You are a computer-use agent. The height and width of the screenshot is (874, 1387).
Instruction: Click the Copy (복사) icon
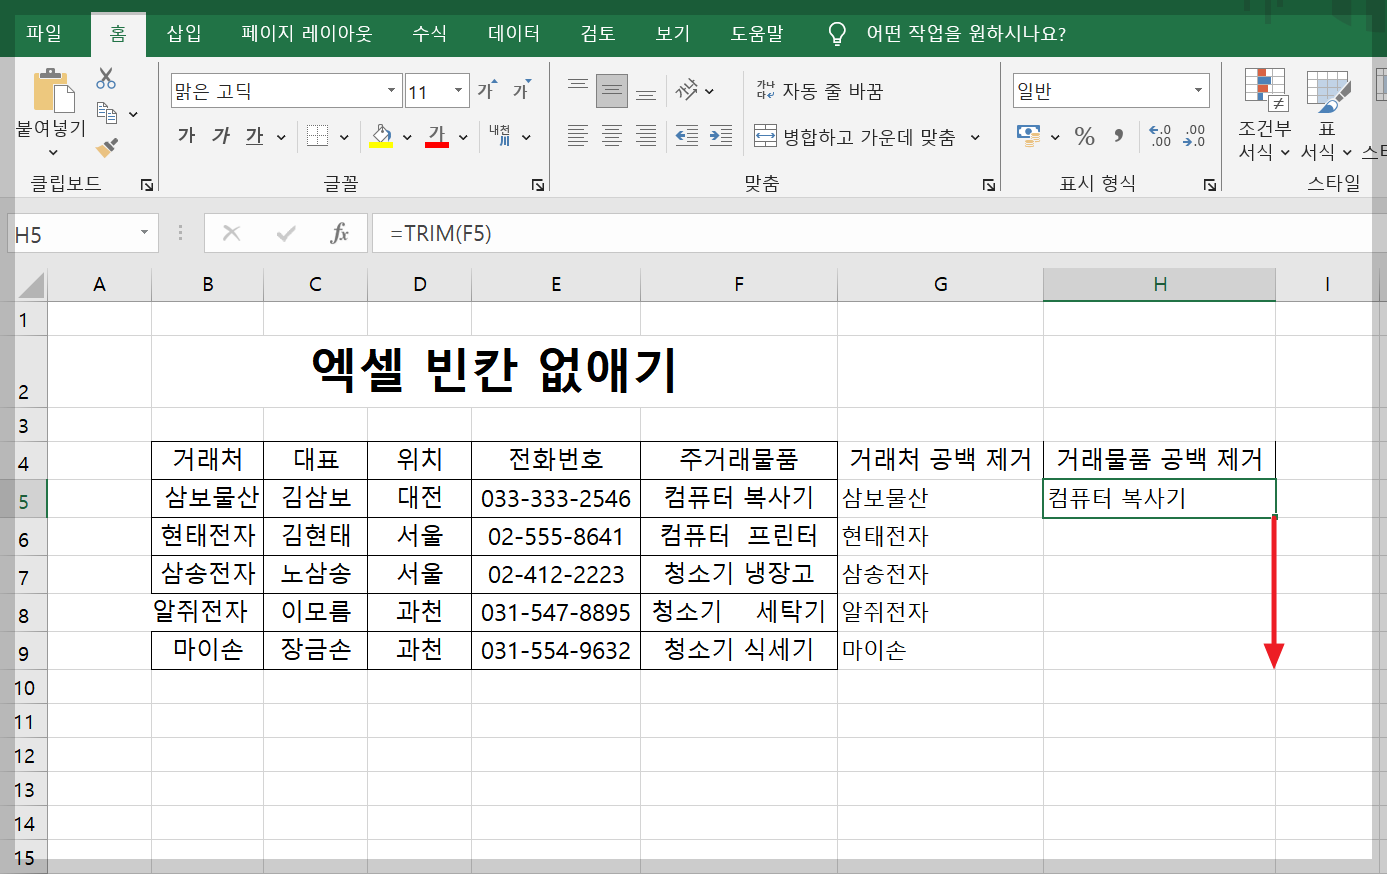107,112
